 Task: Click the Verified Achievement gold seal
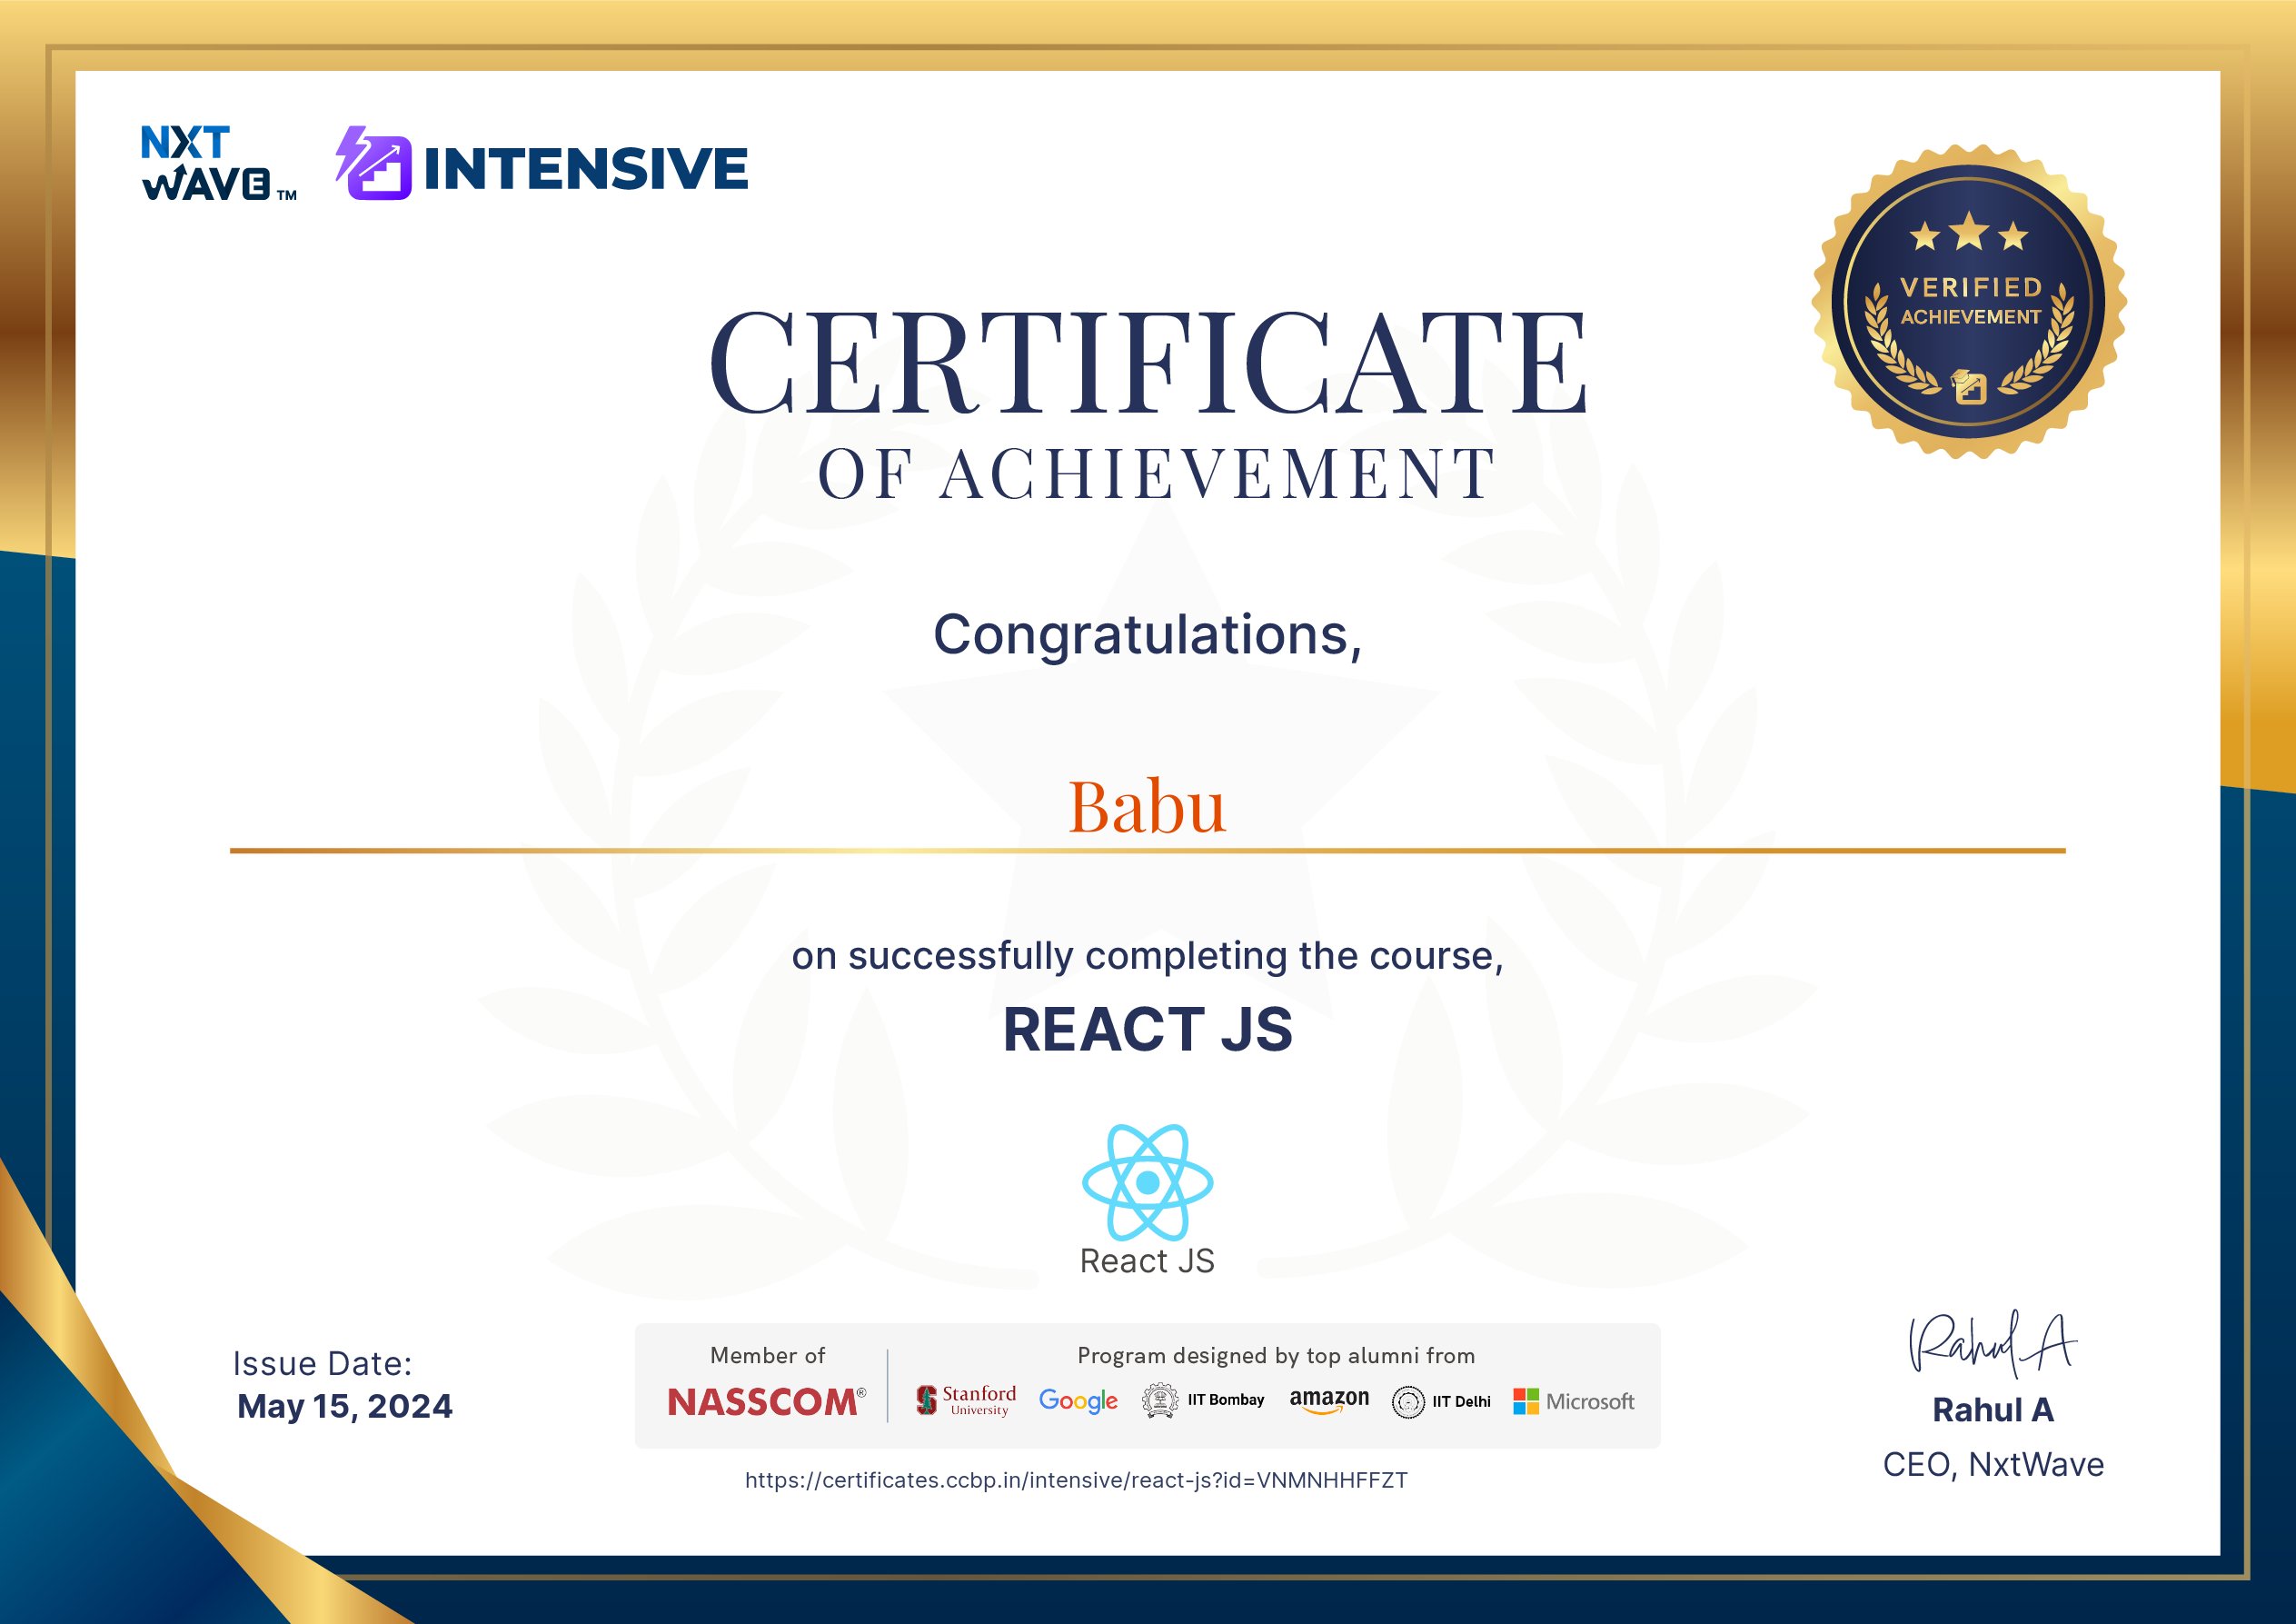(1969, 302)
